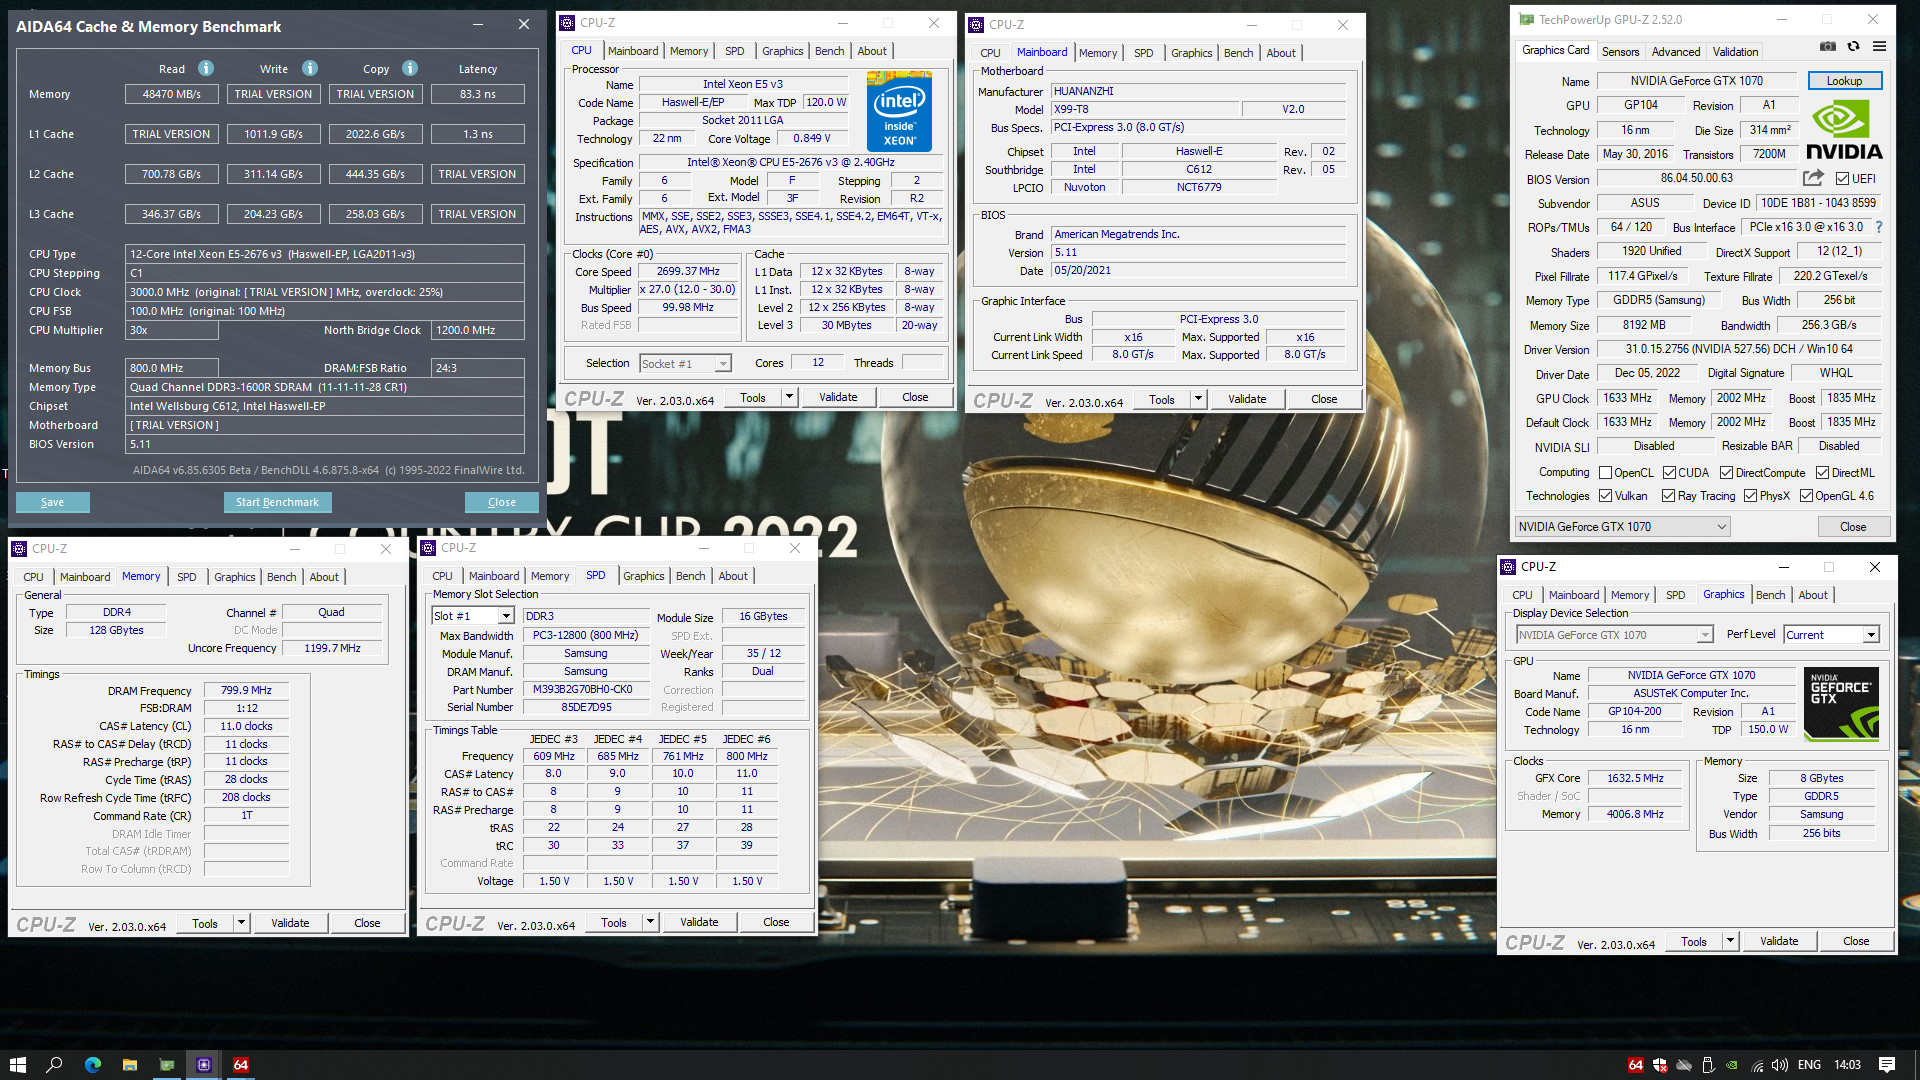Open the GPU selection dropdown in GPU-Z
1920x1080 pixels.
point(1622,527)
